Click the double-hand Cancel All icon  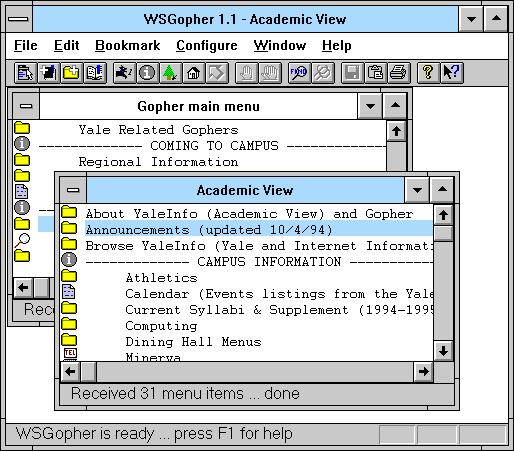click(x=269, y=72)
